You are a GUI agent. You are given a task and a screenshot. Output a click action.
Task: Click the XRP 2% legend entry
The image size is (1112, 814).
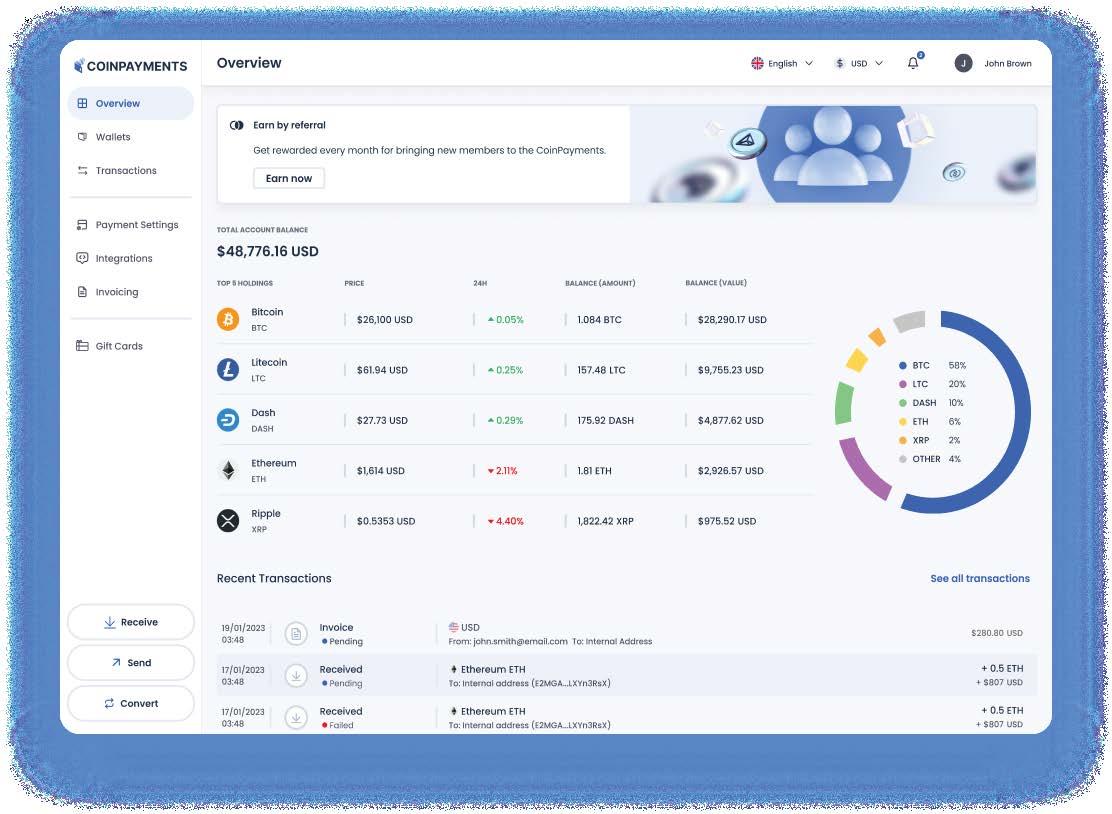point(929,440)
